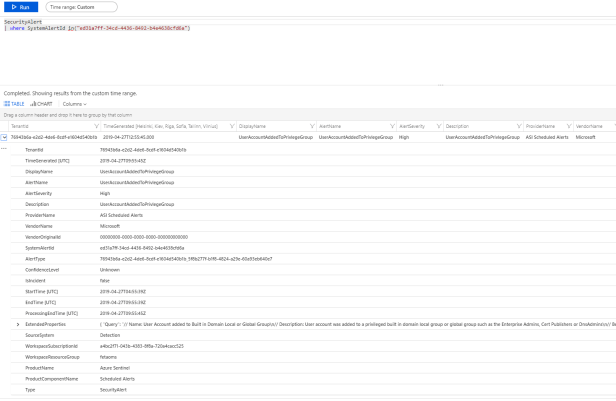
Task: Click the query editor line with SystemAlertId filter
Action: [x=97, y=28]
